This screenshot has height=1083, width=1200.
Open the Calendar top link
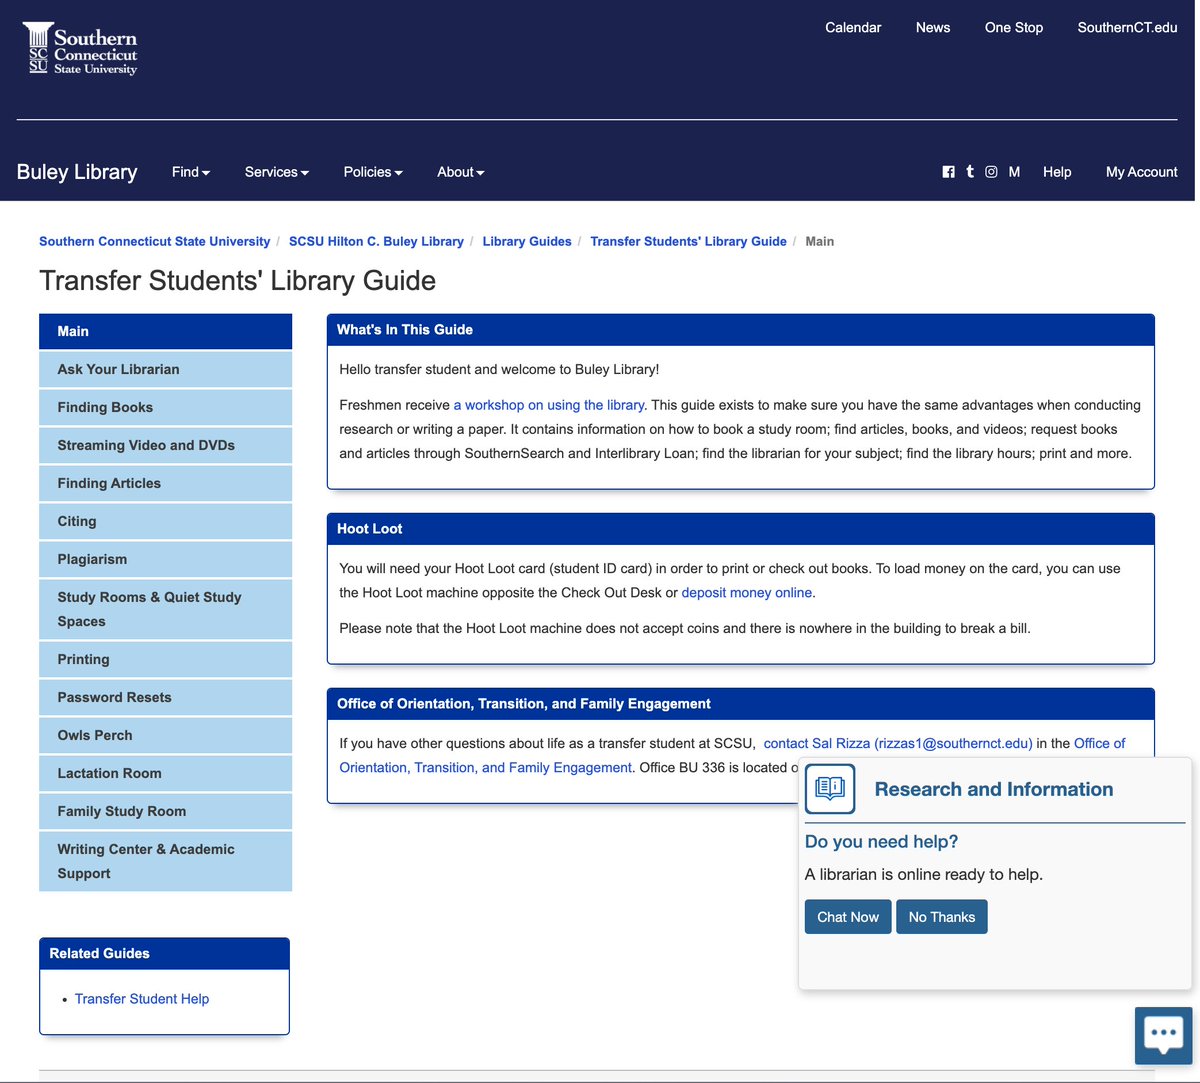coord(853,28)
